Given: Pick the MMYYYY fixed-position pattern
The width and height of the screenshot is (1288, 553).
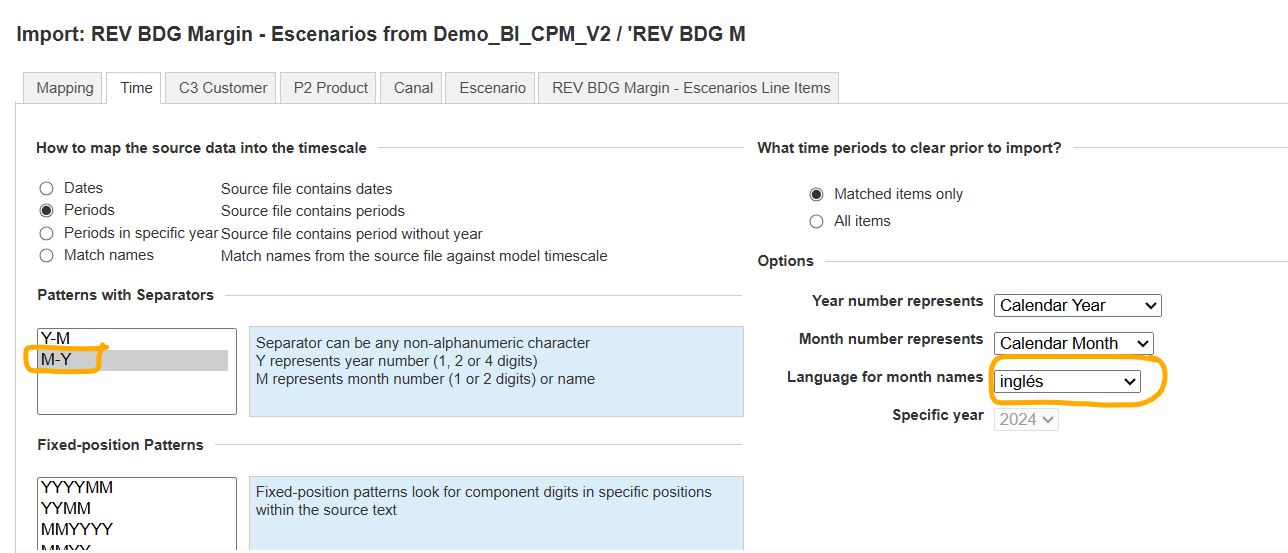Looking at the screenshot, I should point(77,529).
